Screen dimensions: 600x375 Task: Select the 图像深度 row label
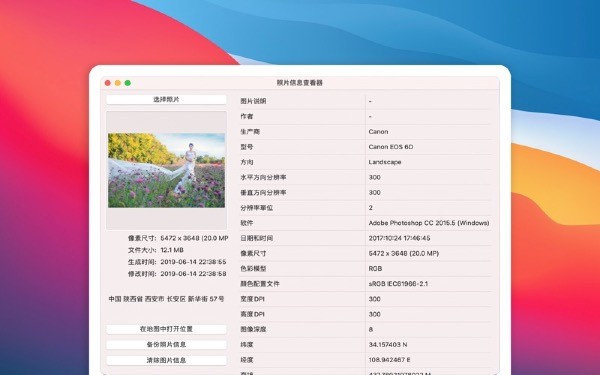point(253,329)
